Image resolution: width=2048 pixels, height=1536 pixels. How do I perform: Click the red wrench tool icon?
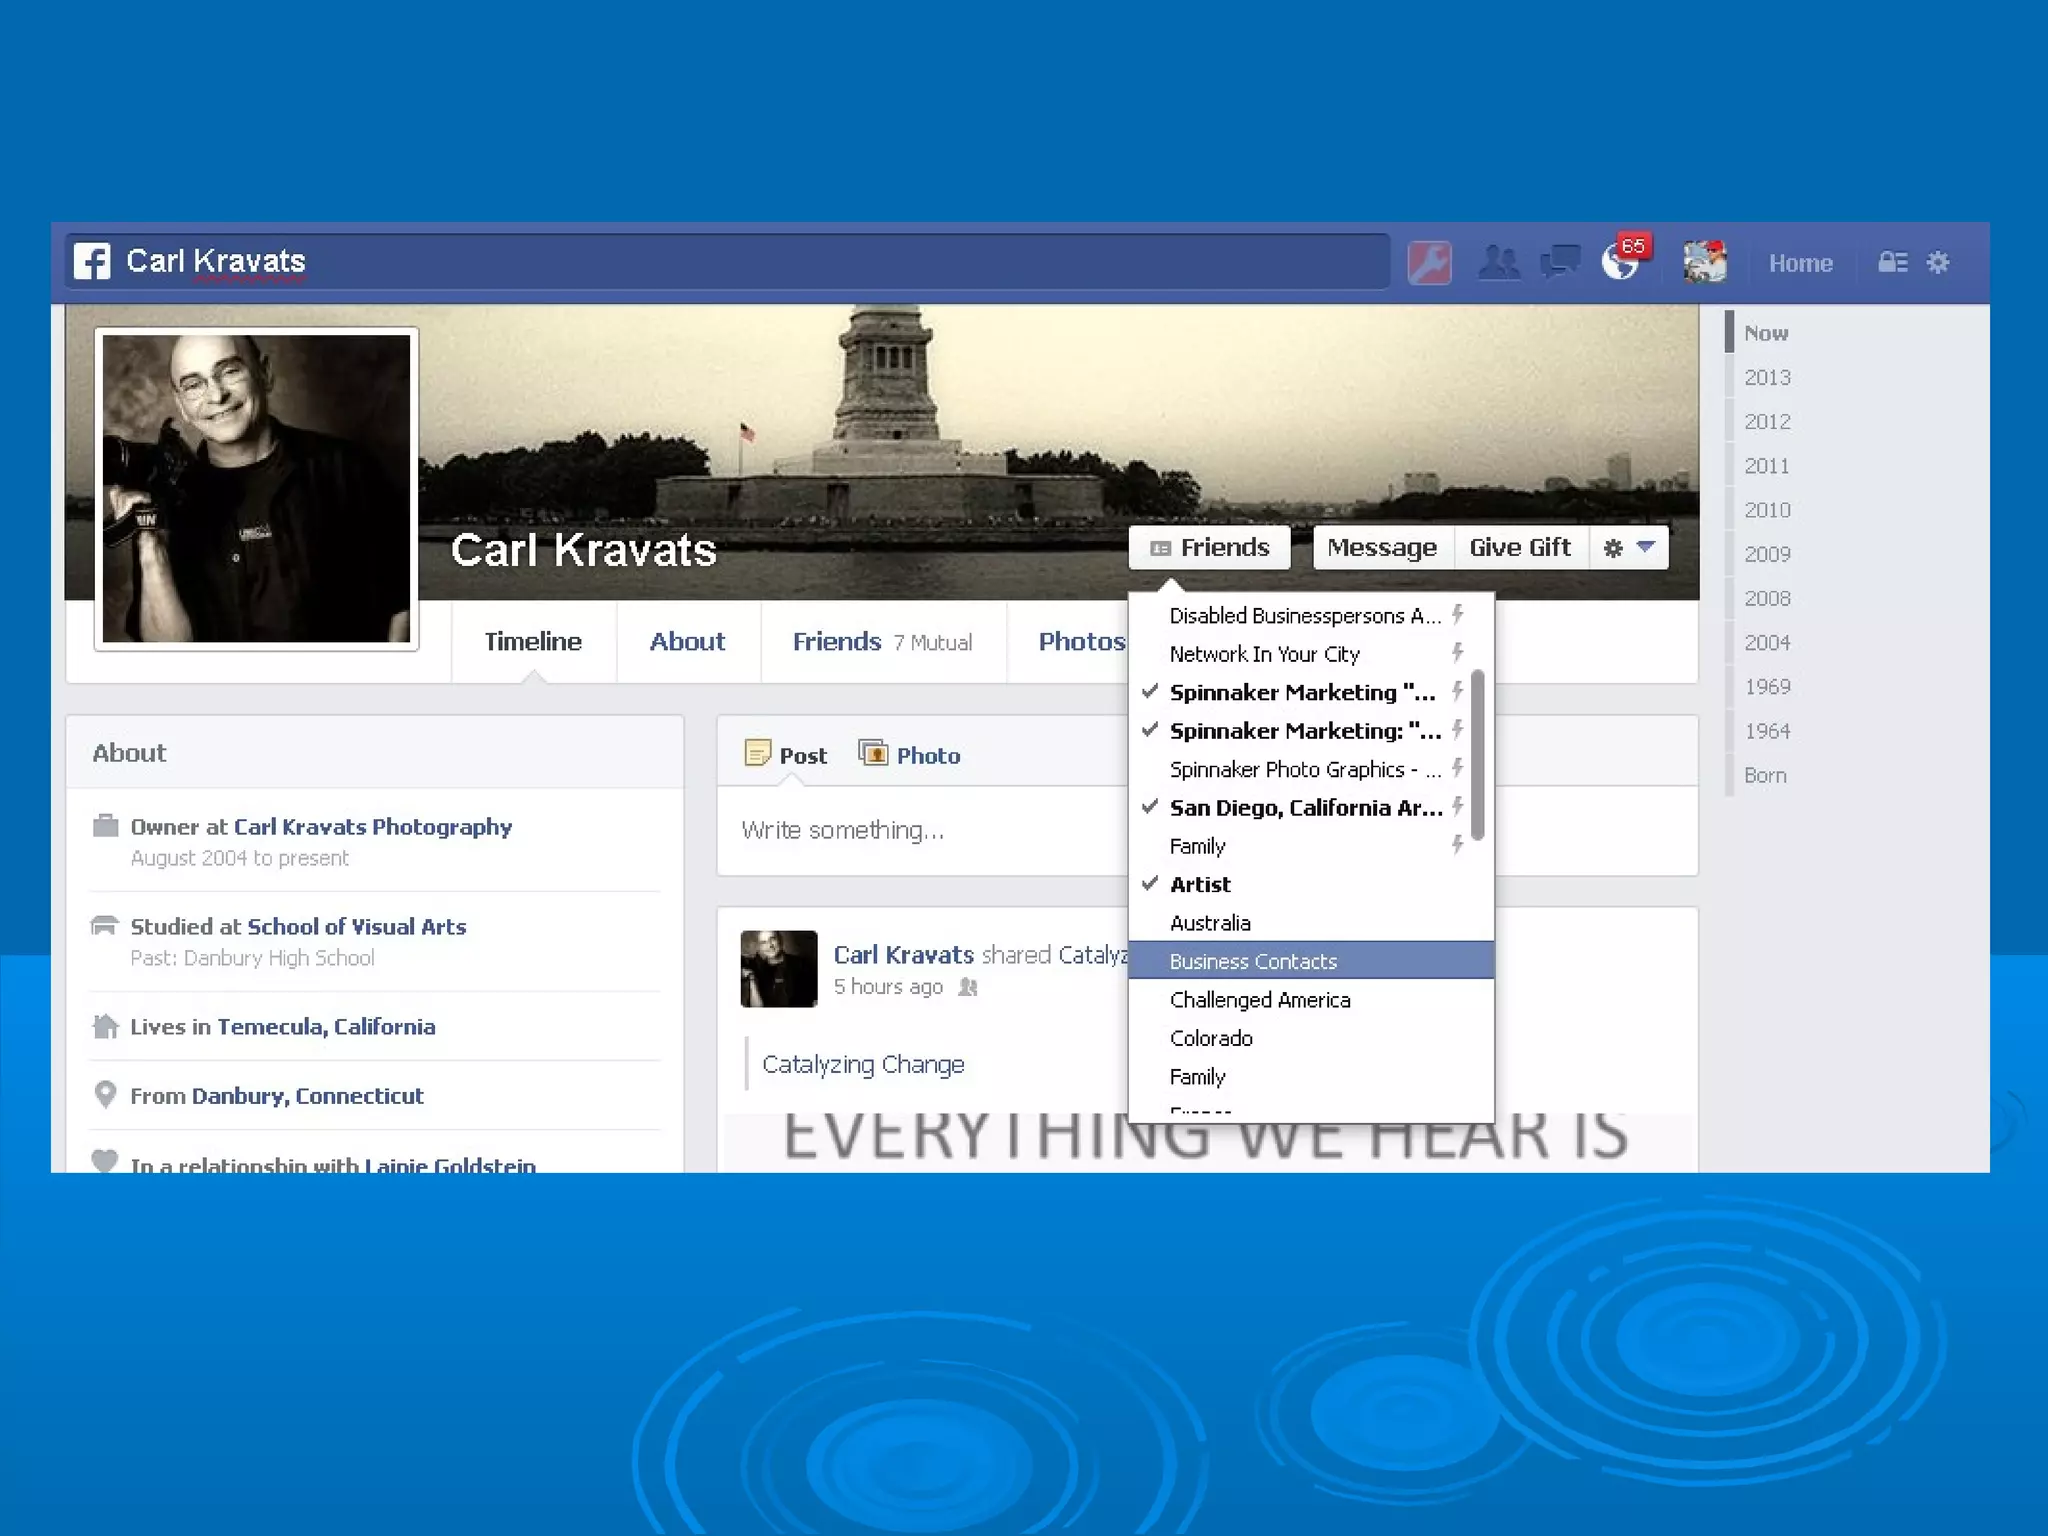[1429, 263]
